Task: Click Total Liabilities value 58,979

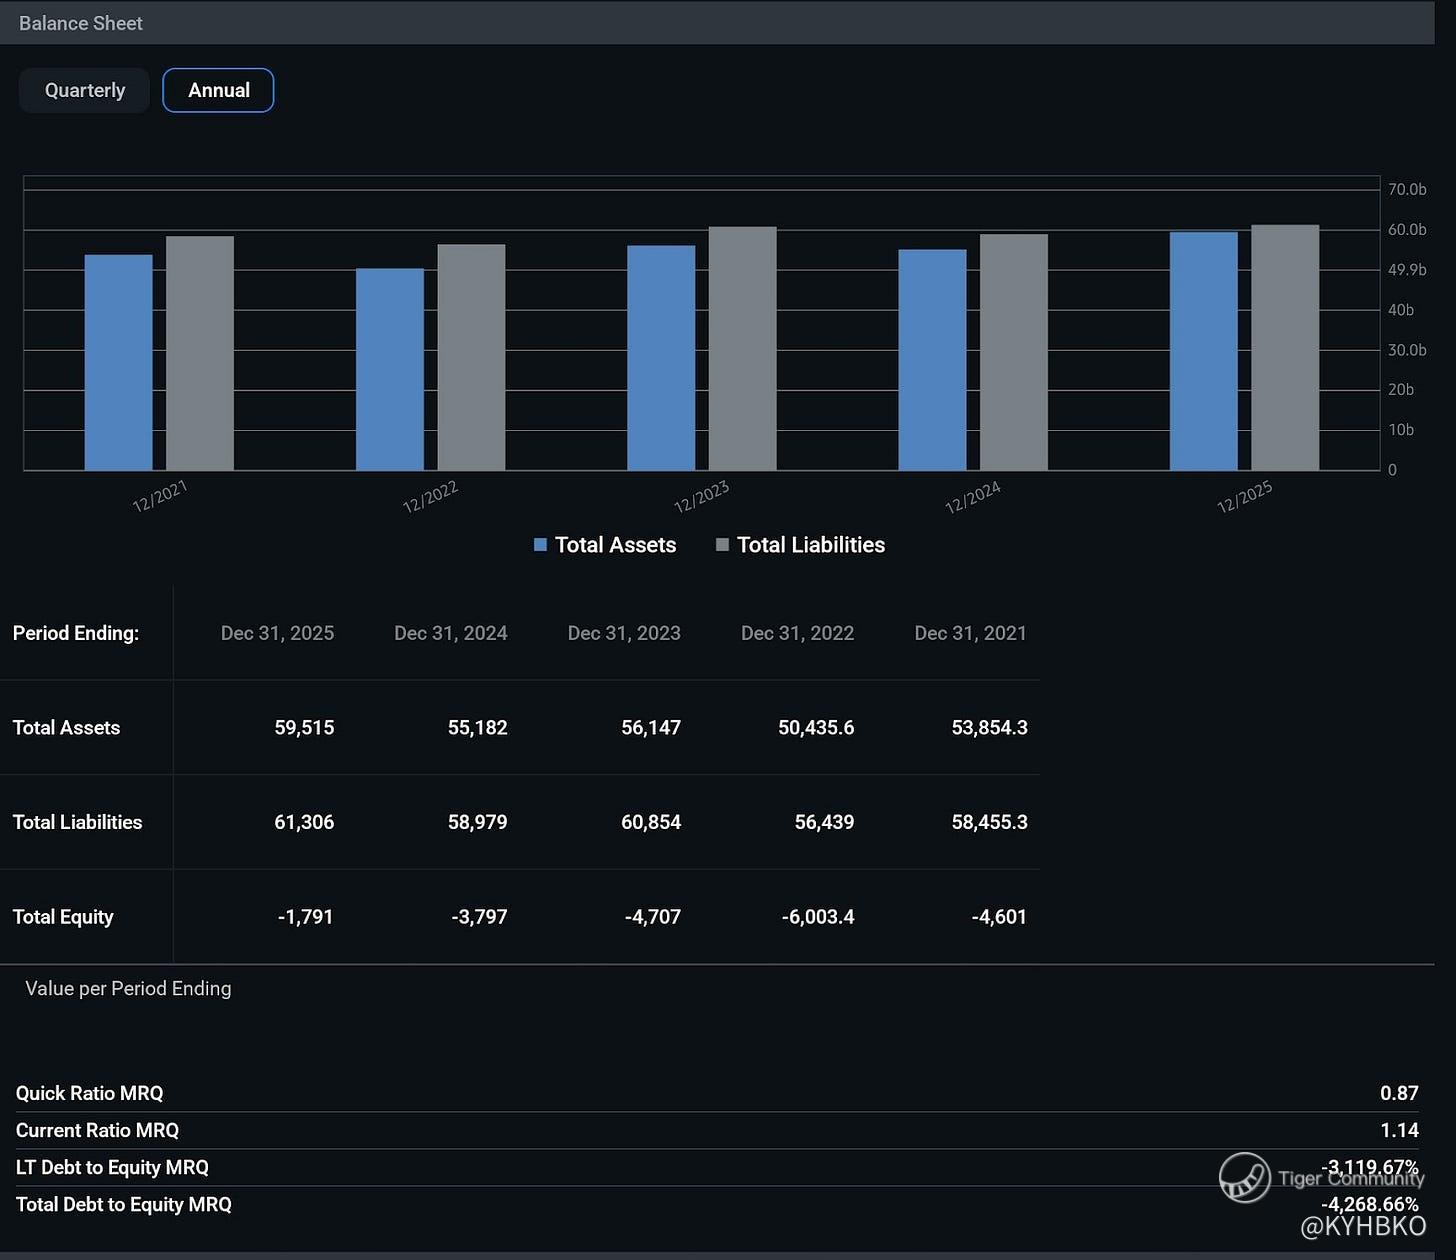Action: click(x=478, y=822)
